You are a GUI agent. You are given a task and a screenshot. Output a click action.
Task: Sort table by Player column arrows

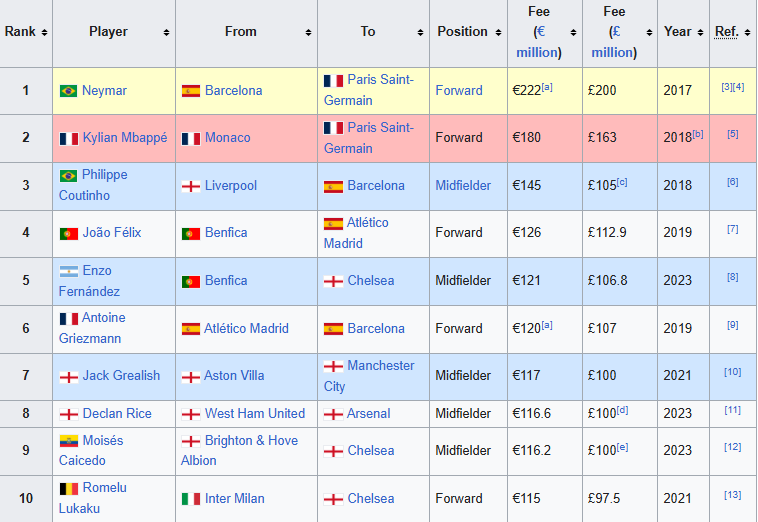click(x=166, y=32)
